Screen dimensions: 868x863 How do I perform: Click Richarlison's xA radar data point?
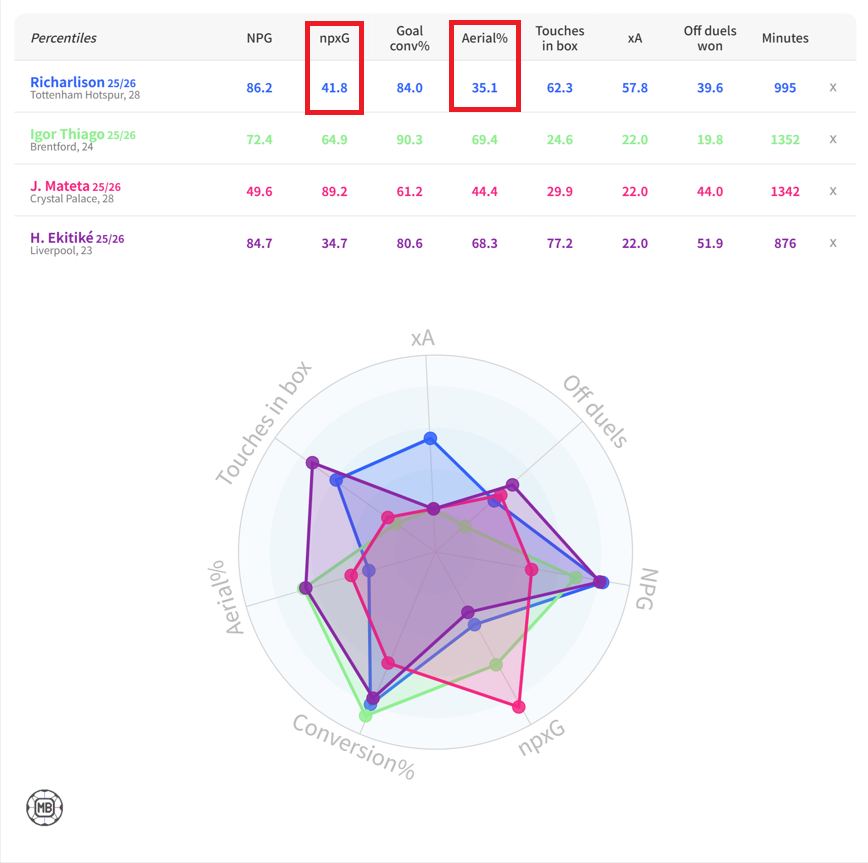click(430, 438)
